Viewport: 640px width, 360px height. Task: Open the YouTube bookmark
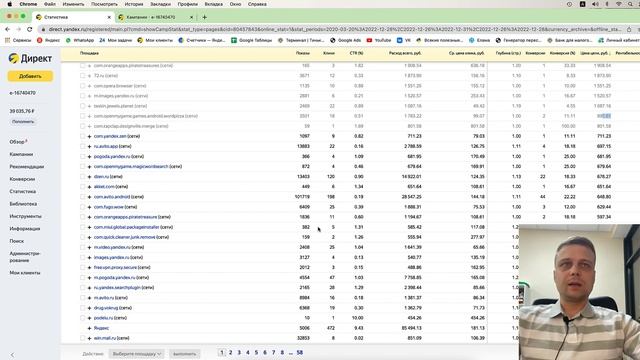click(x=379, y=40)
